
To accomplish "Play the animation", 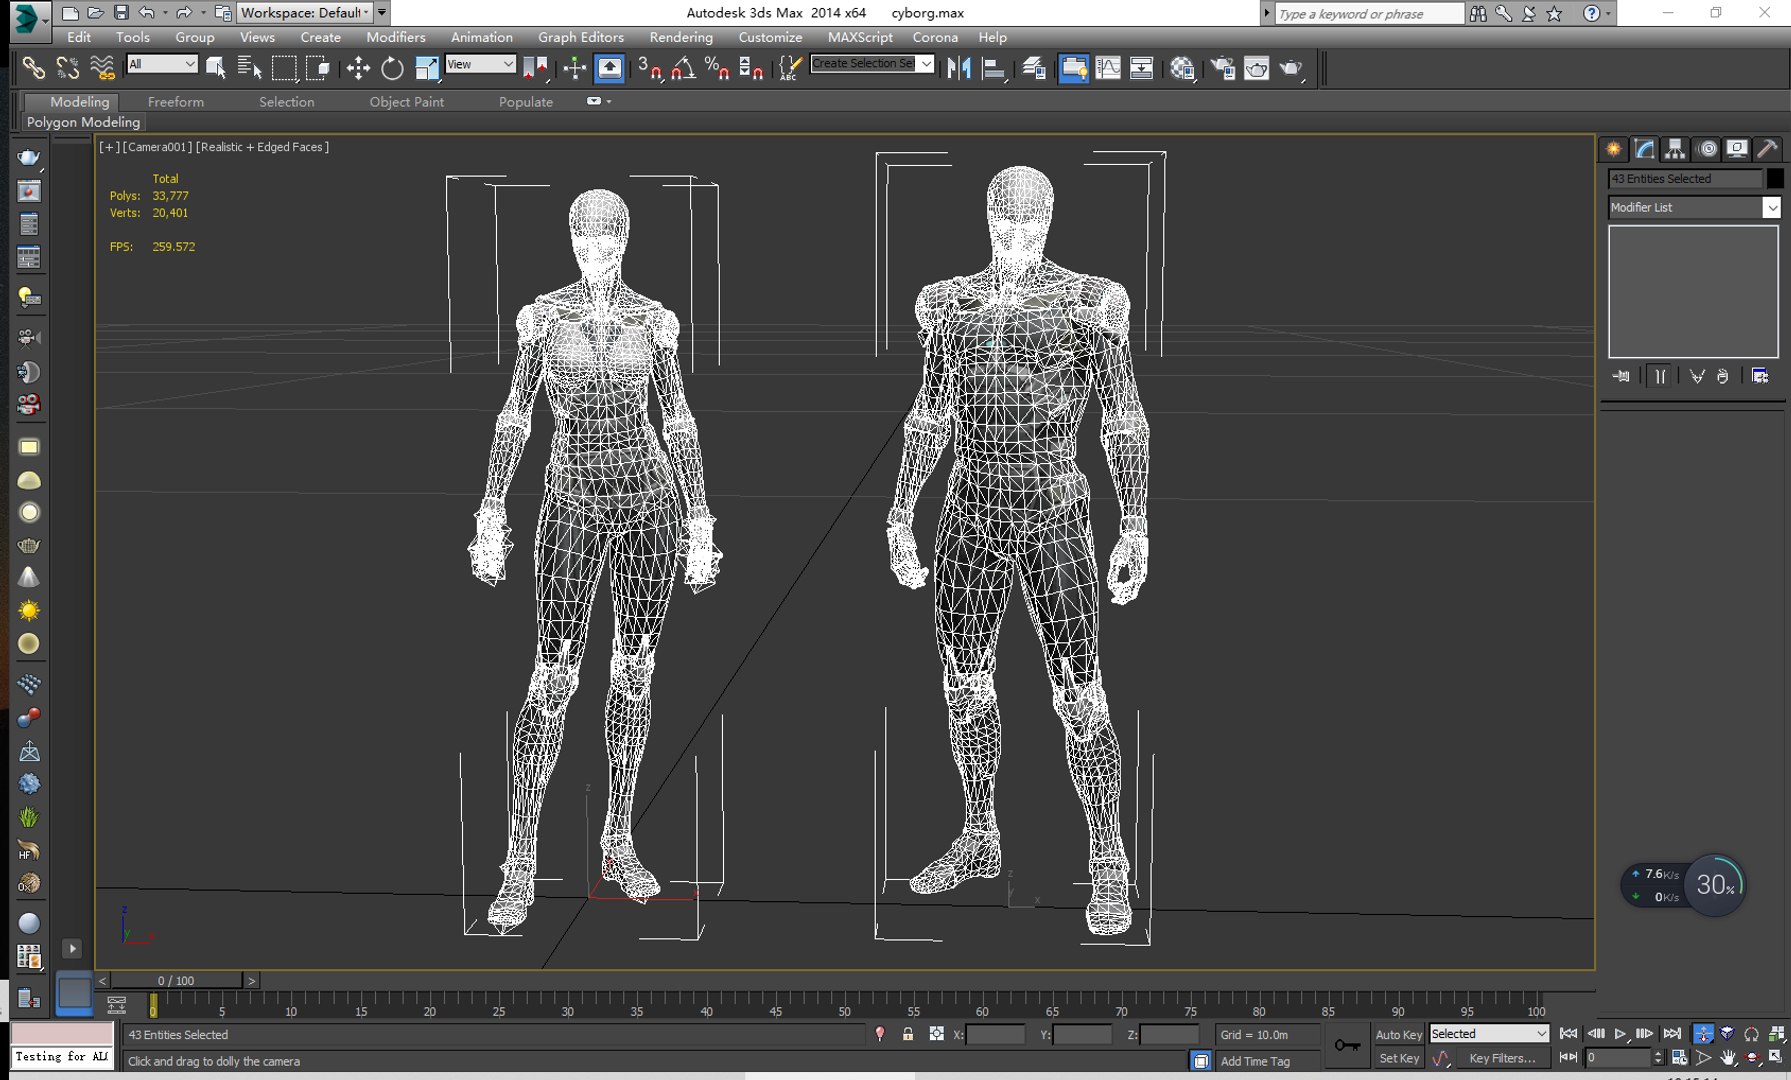I will click(1619, 1034).
